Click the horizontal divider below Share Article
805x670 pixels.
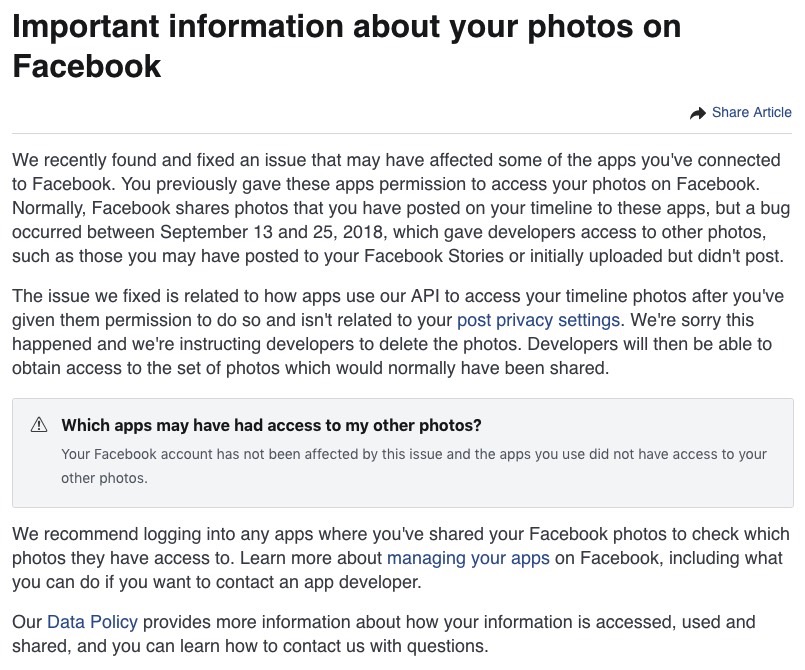click(402, 133)
